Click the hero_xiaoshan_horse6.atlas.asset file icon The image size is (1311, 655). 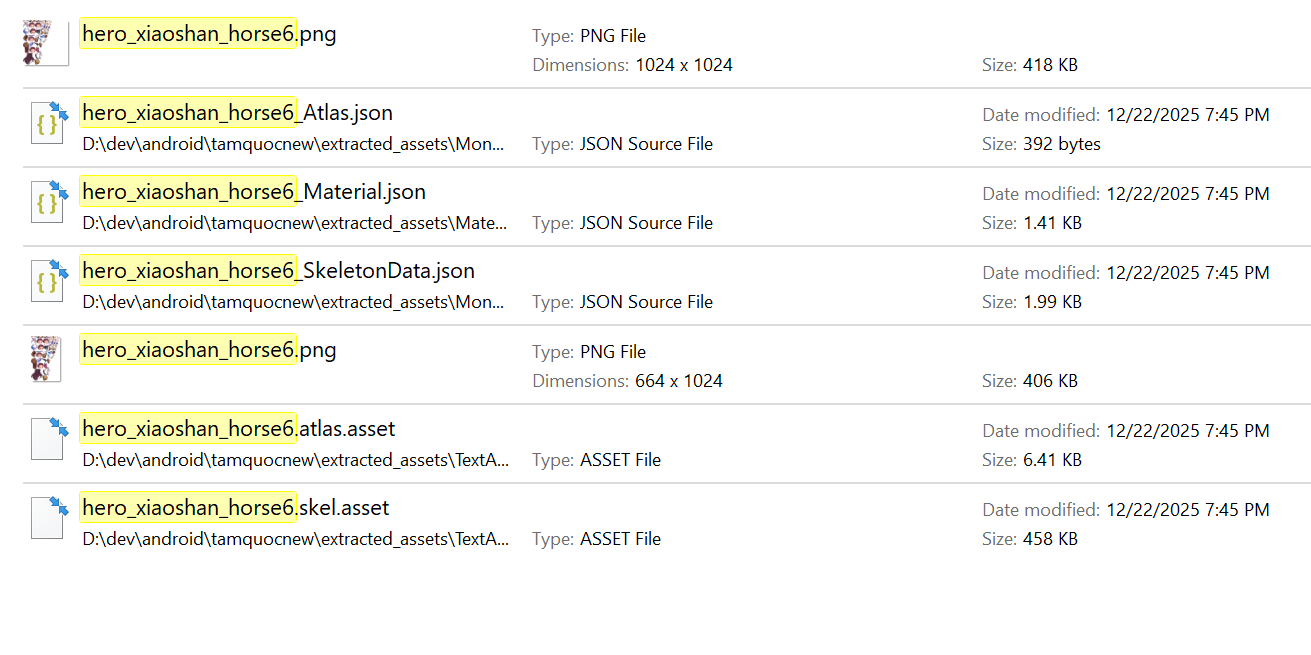coord(48,438)
